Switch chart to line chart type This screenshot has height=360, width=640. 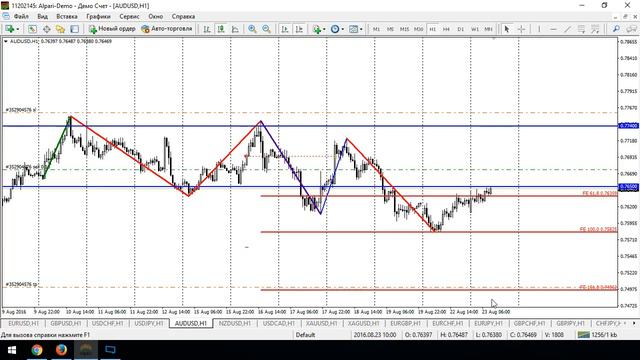235,29
